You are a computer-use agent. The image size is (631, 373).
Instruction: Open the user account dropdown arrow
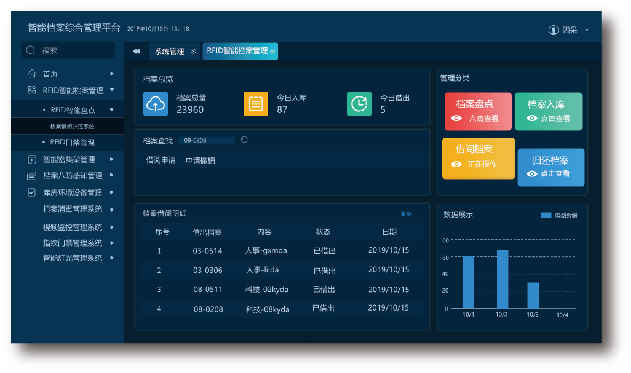(x=587, y=30)
